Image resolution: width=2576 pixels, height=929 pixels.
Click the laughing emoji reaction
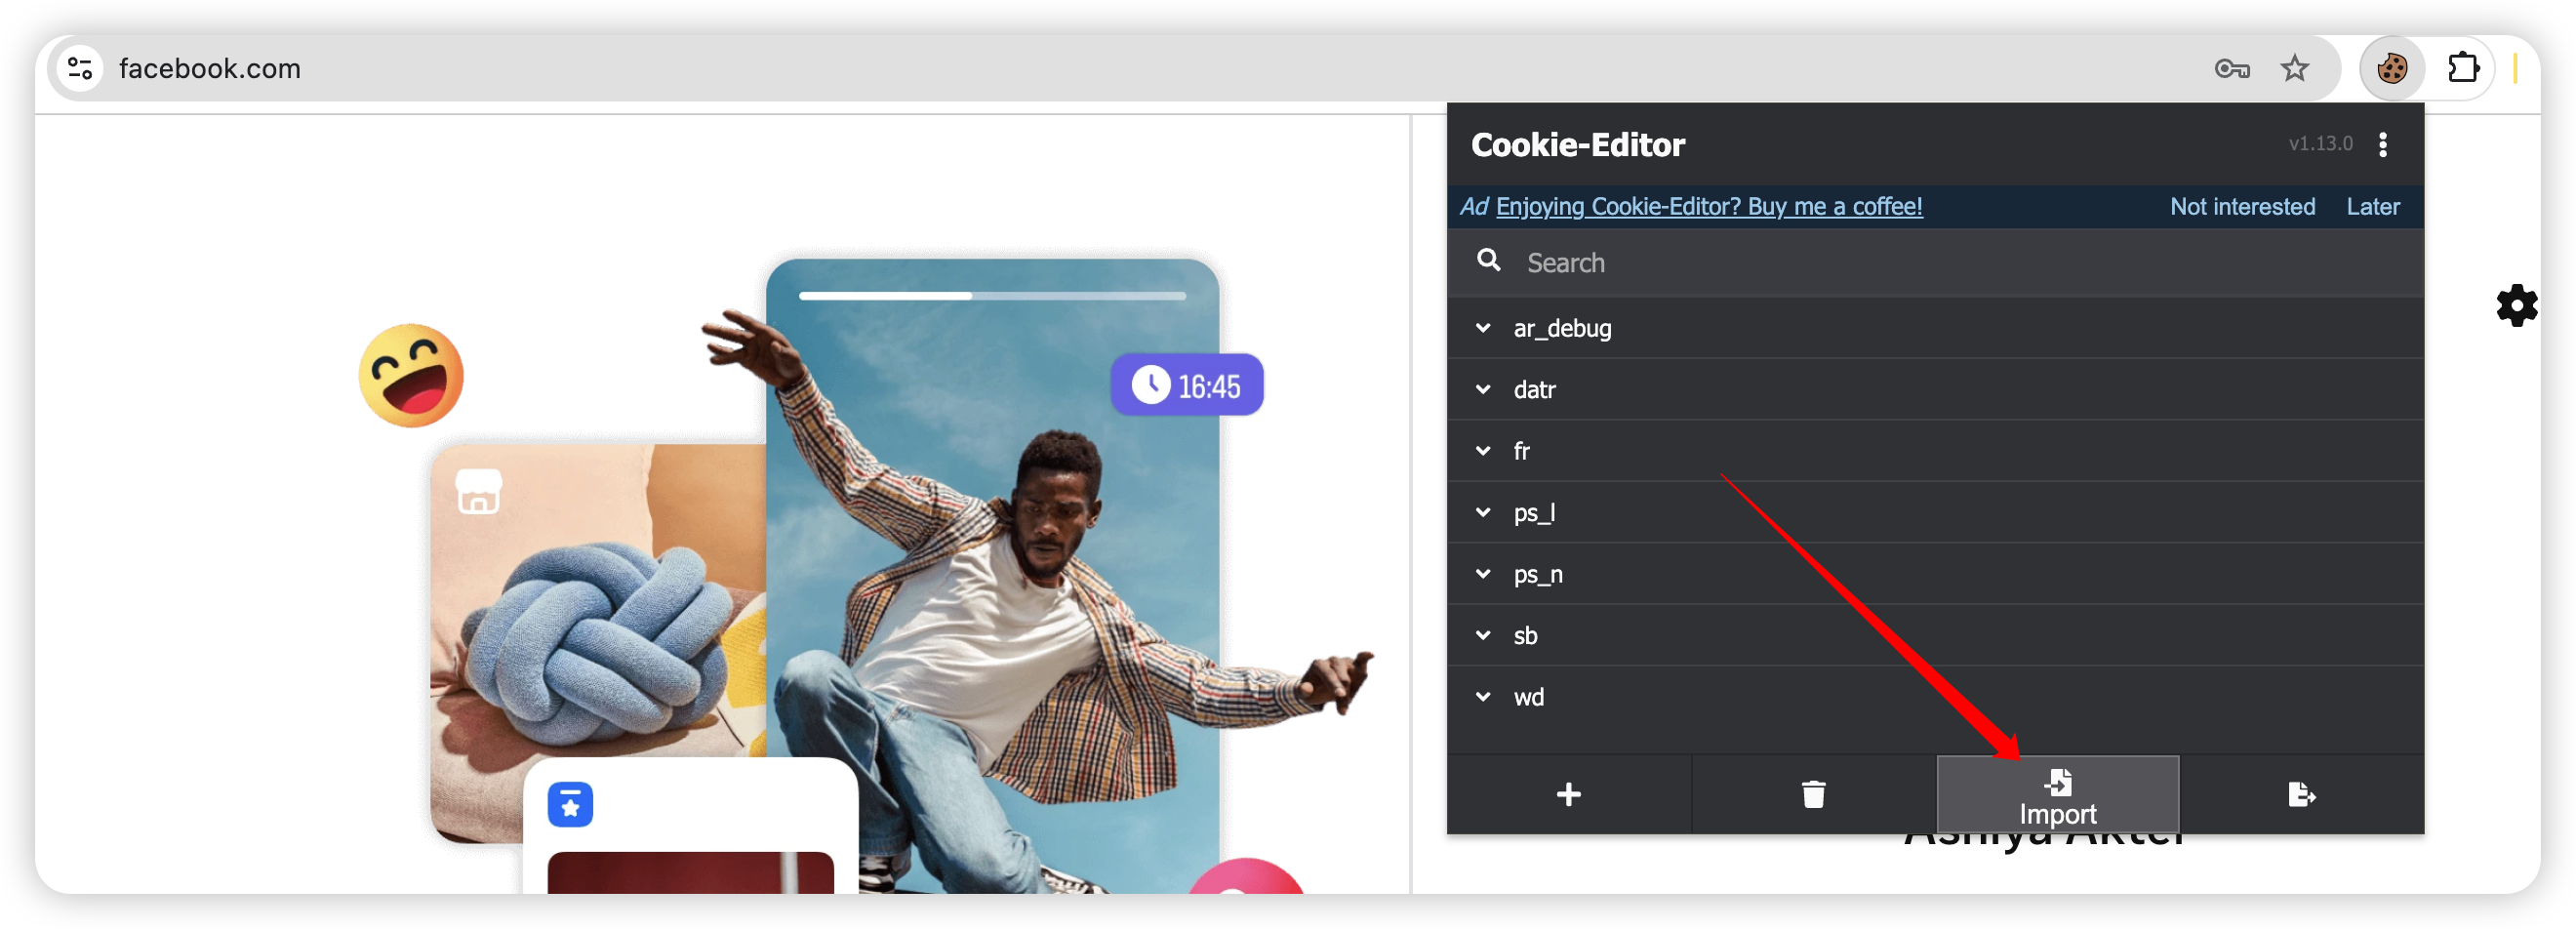coord(411,375)
